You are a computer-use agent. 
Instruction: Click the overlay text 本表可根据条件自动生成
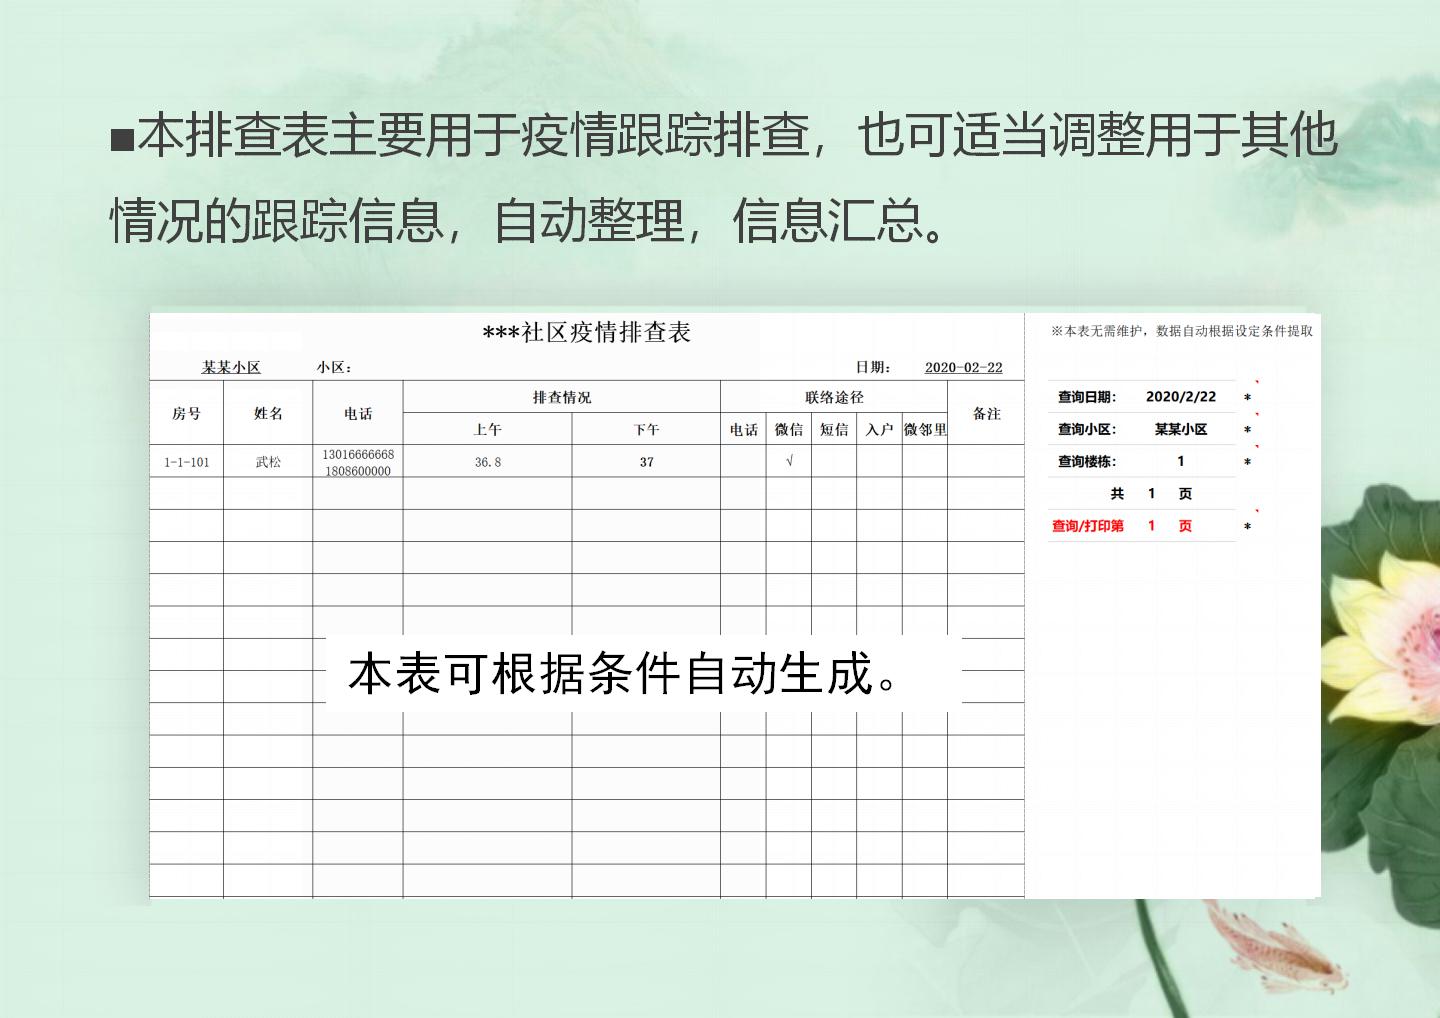(x=624, y=674)
